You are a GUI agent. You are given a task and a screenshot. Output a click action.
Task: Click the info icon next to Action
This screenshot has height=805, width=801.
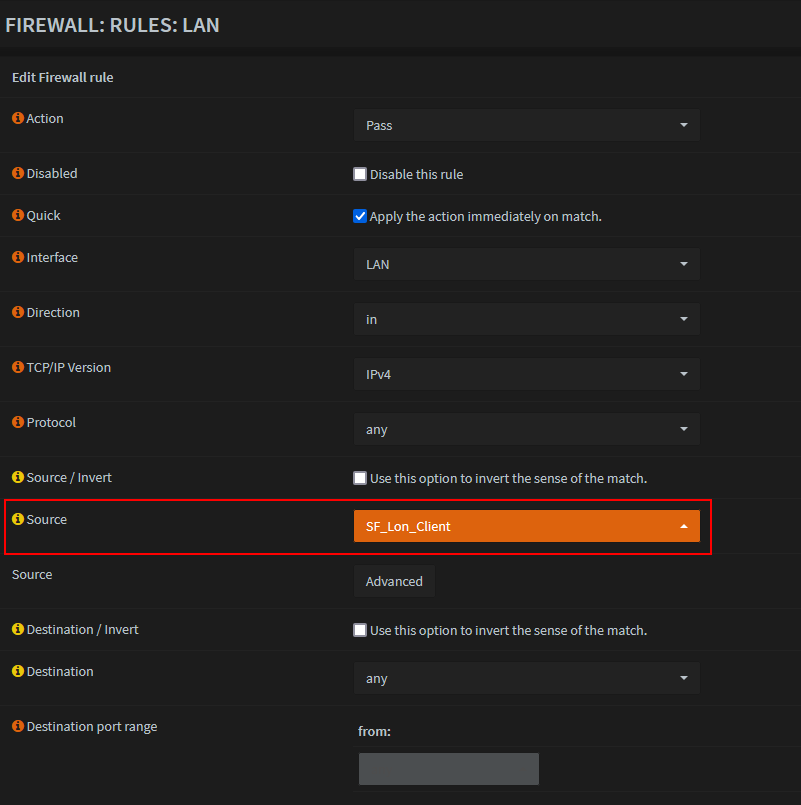click(x=17, y=119)
